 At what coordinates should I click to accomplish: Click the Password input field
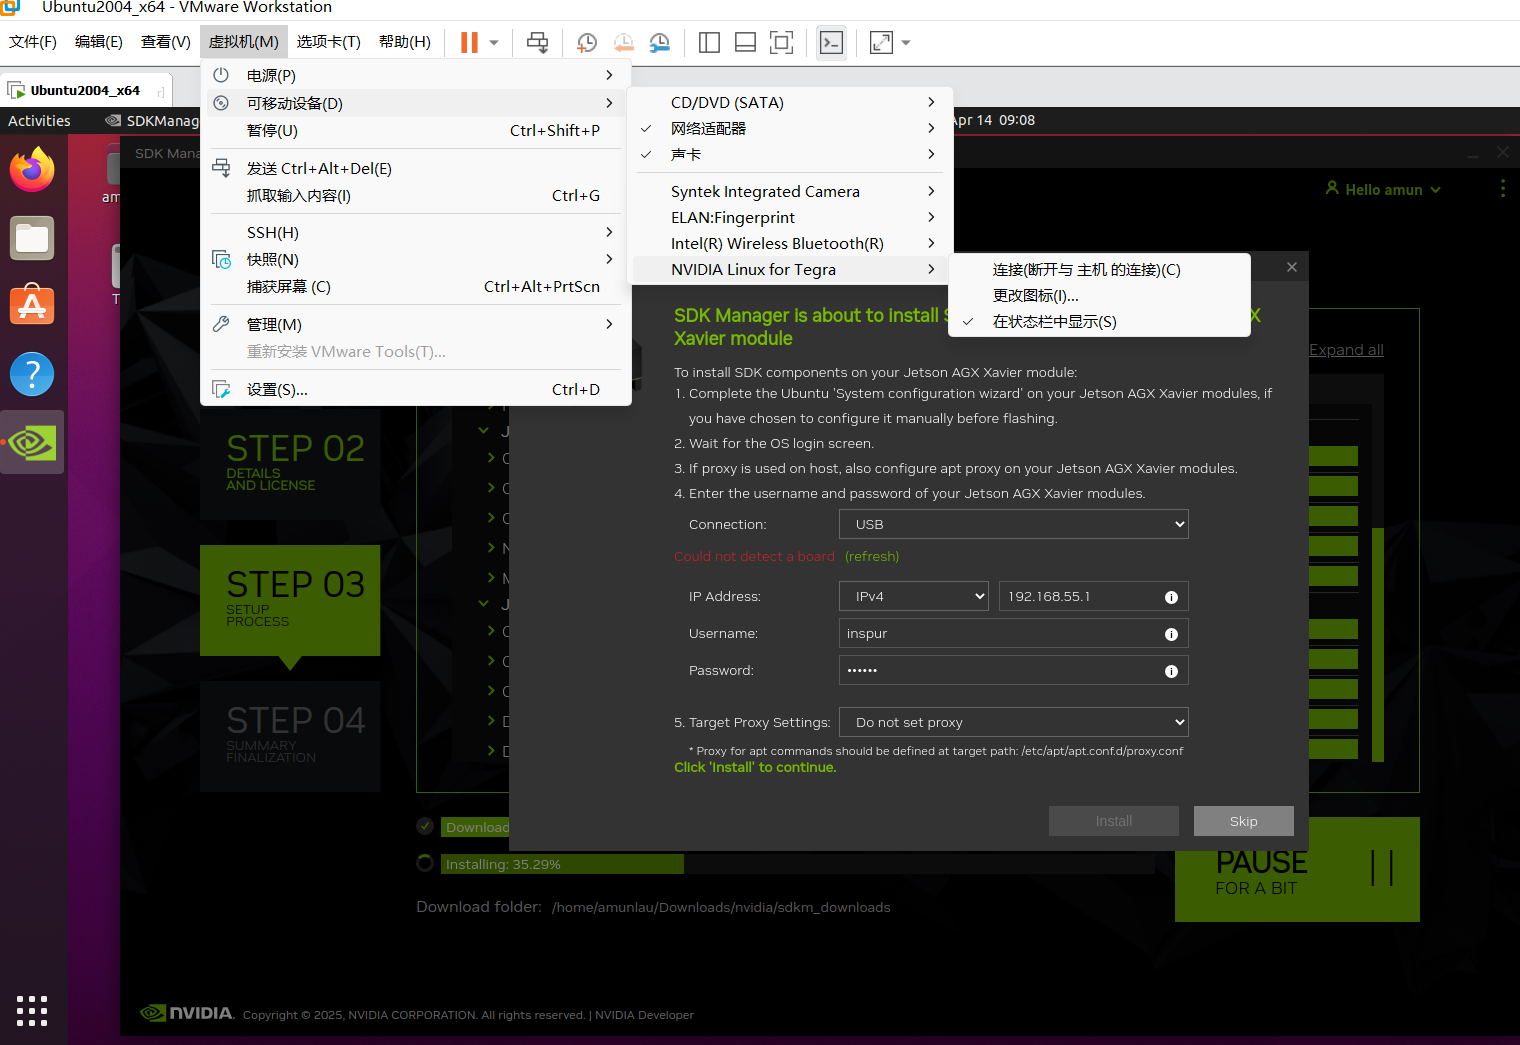[1014, 670]
